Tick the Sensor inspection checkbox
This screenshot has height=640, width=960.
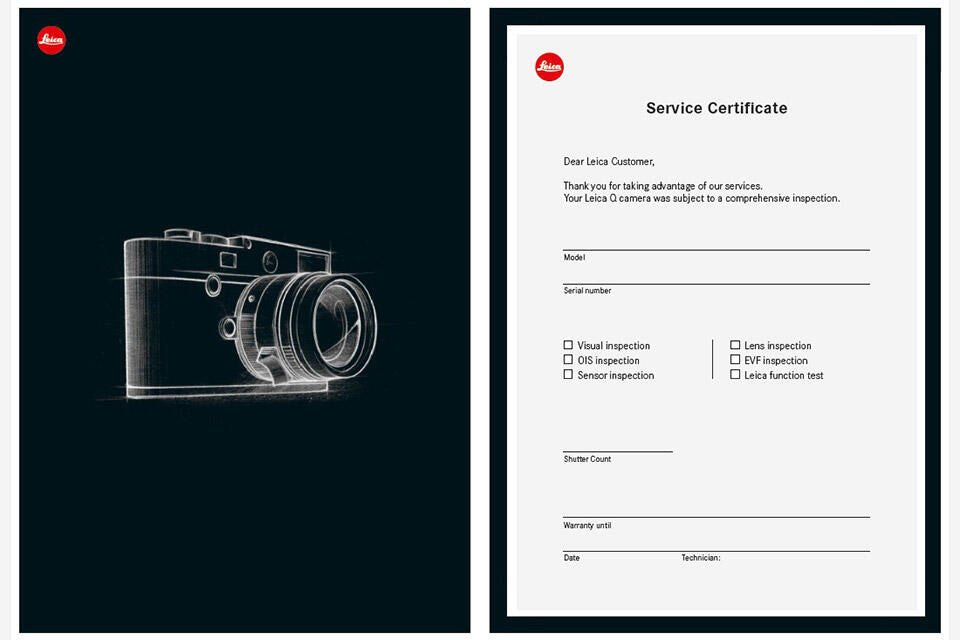point(568,374)
